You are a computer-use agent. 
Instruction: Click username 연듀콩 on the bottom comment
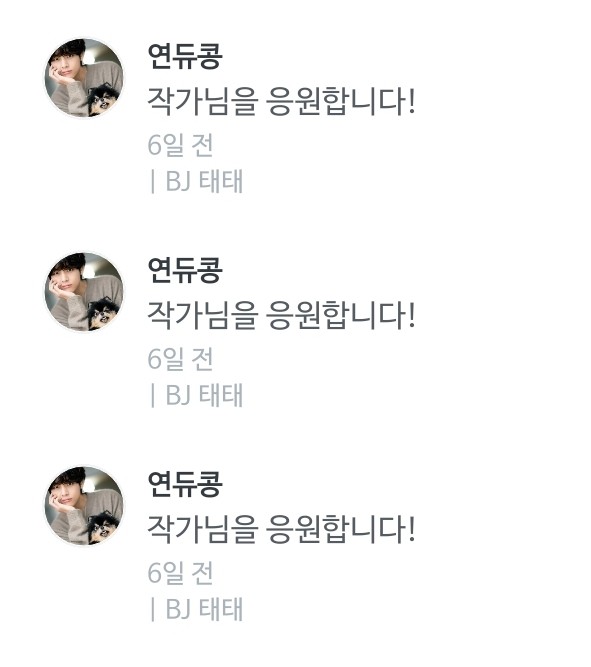coord(185,484)
